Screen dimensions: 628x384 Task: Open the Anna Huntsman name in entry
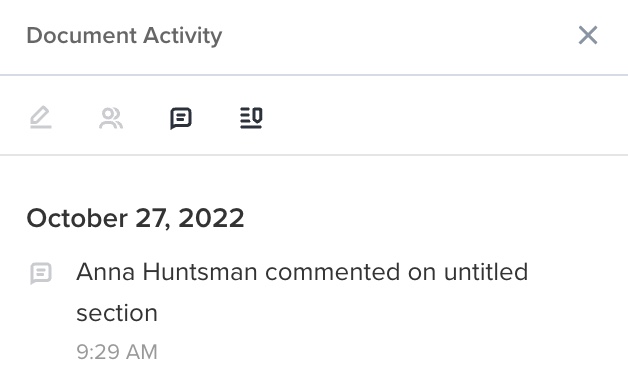click(x=167, y=272)
